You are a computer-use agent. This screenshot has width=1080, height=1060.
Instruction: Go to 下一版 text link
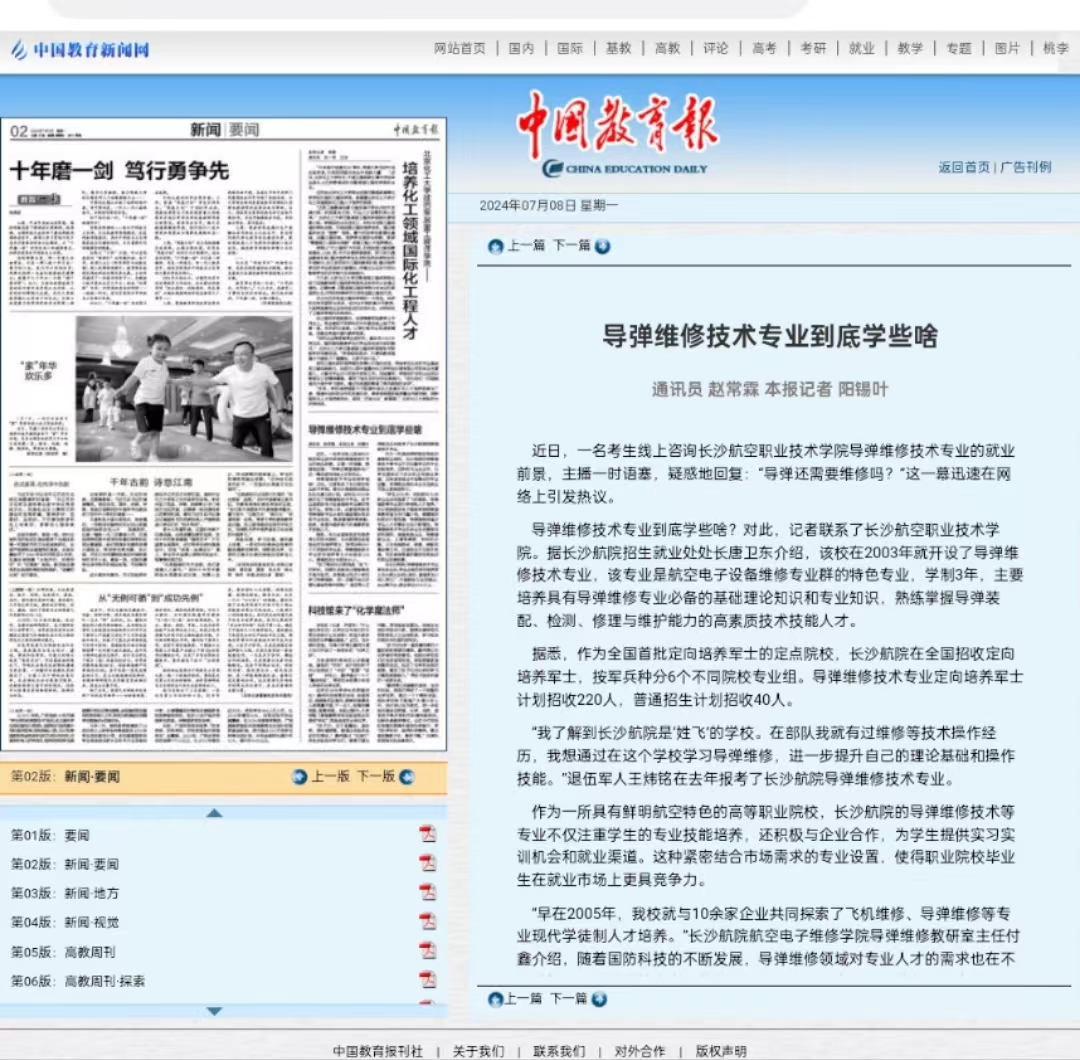(376, 776)
